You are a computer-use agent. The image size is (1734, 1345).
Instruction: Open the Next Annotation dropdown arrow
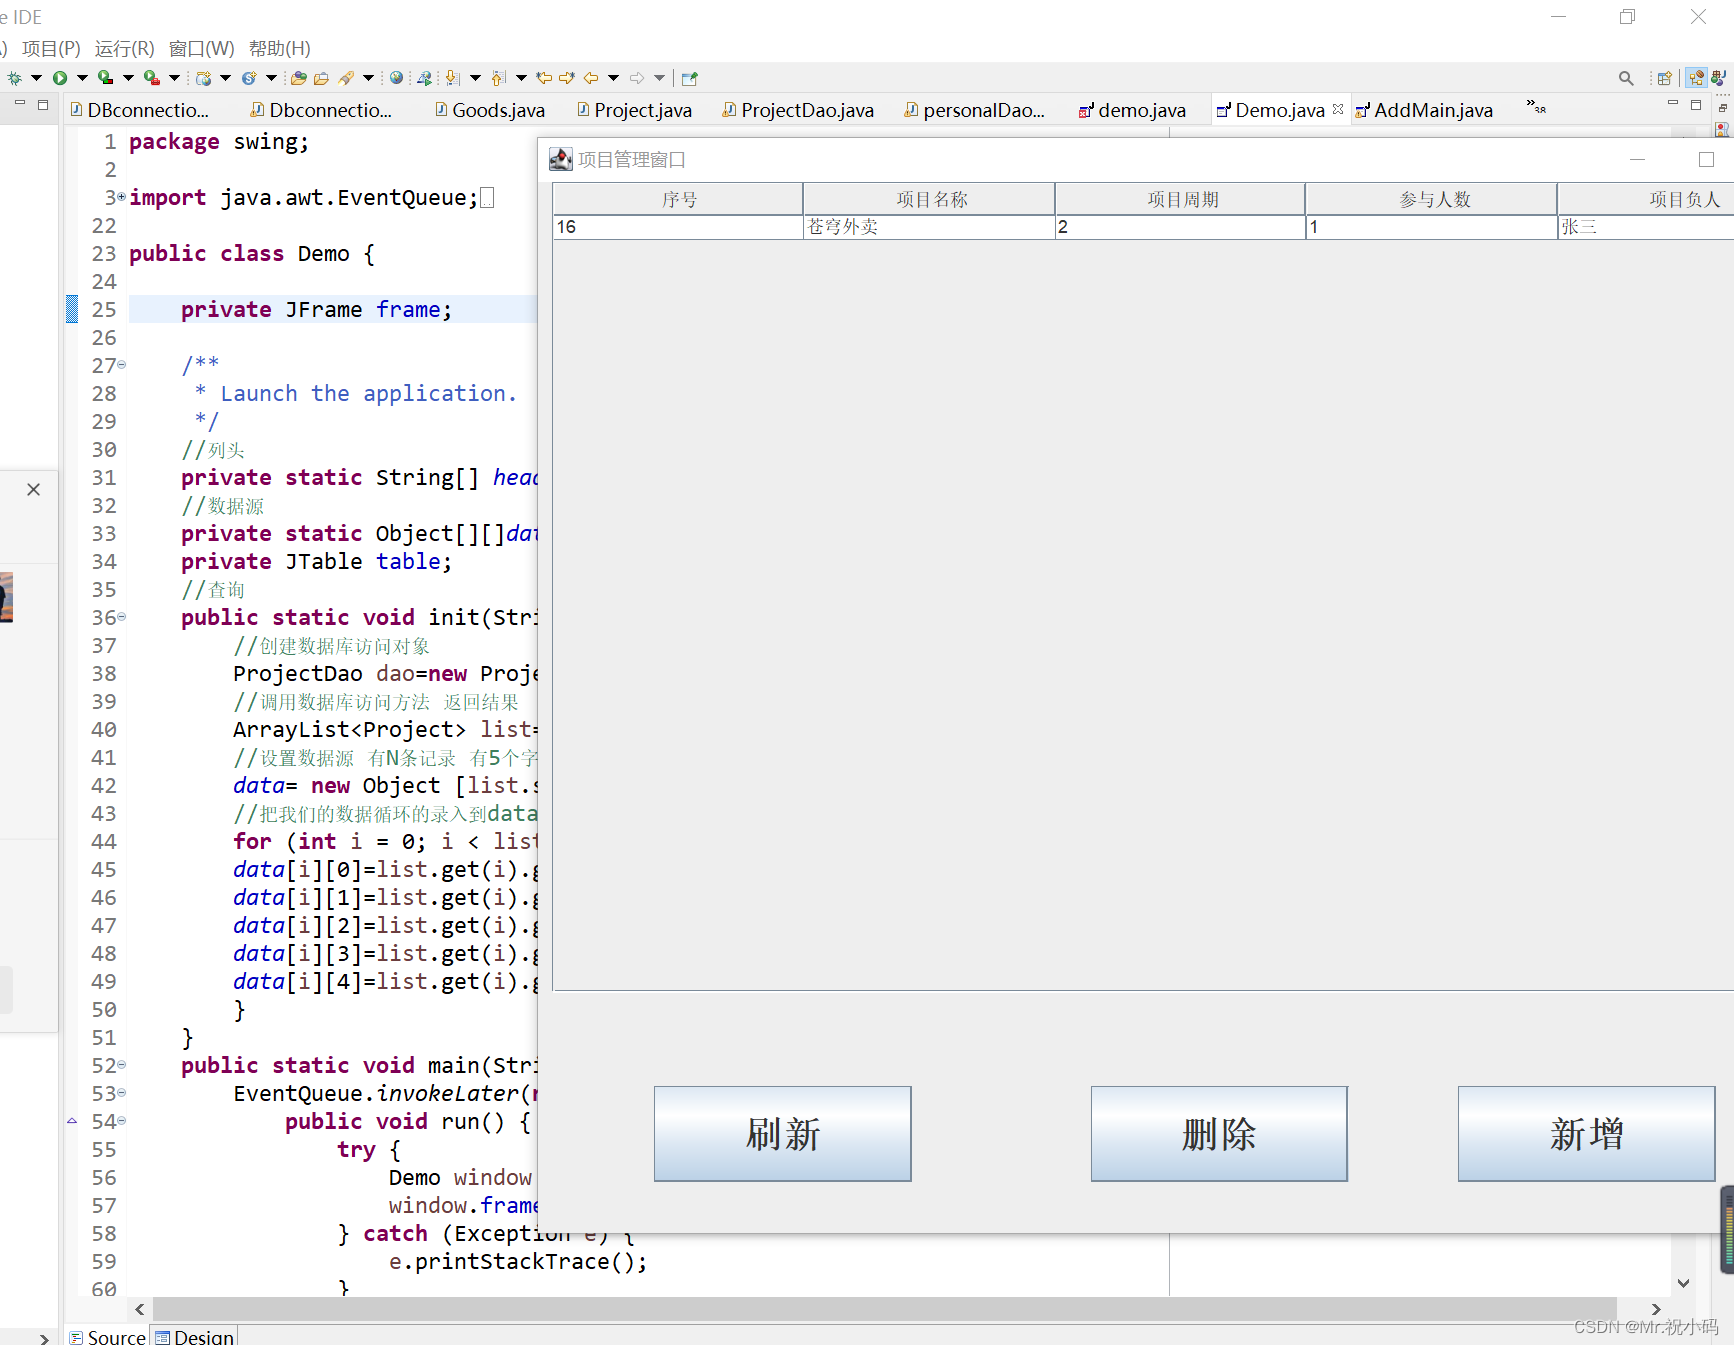coord(475,78)
